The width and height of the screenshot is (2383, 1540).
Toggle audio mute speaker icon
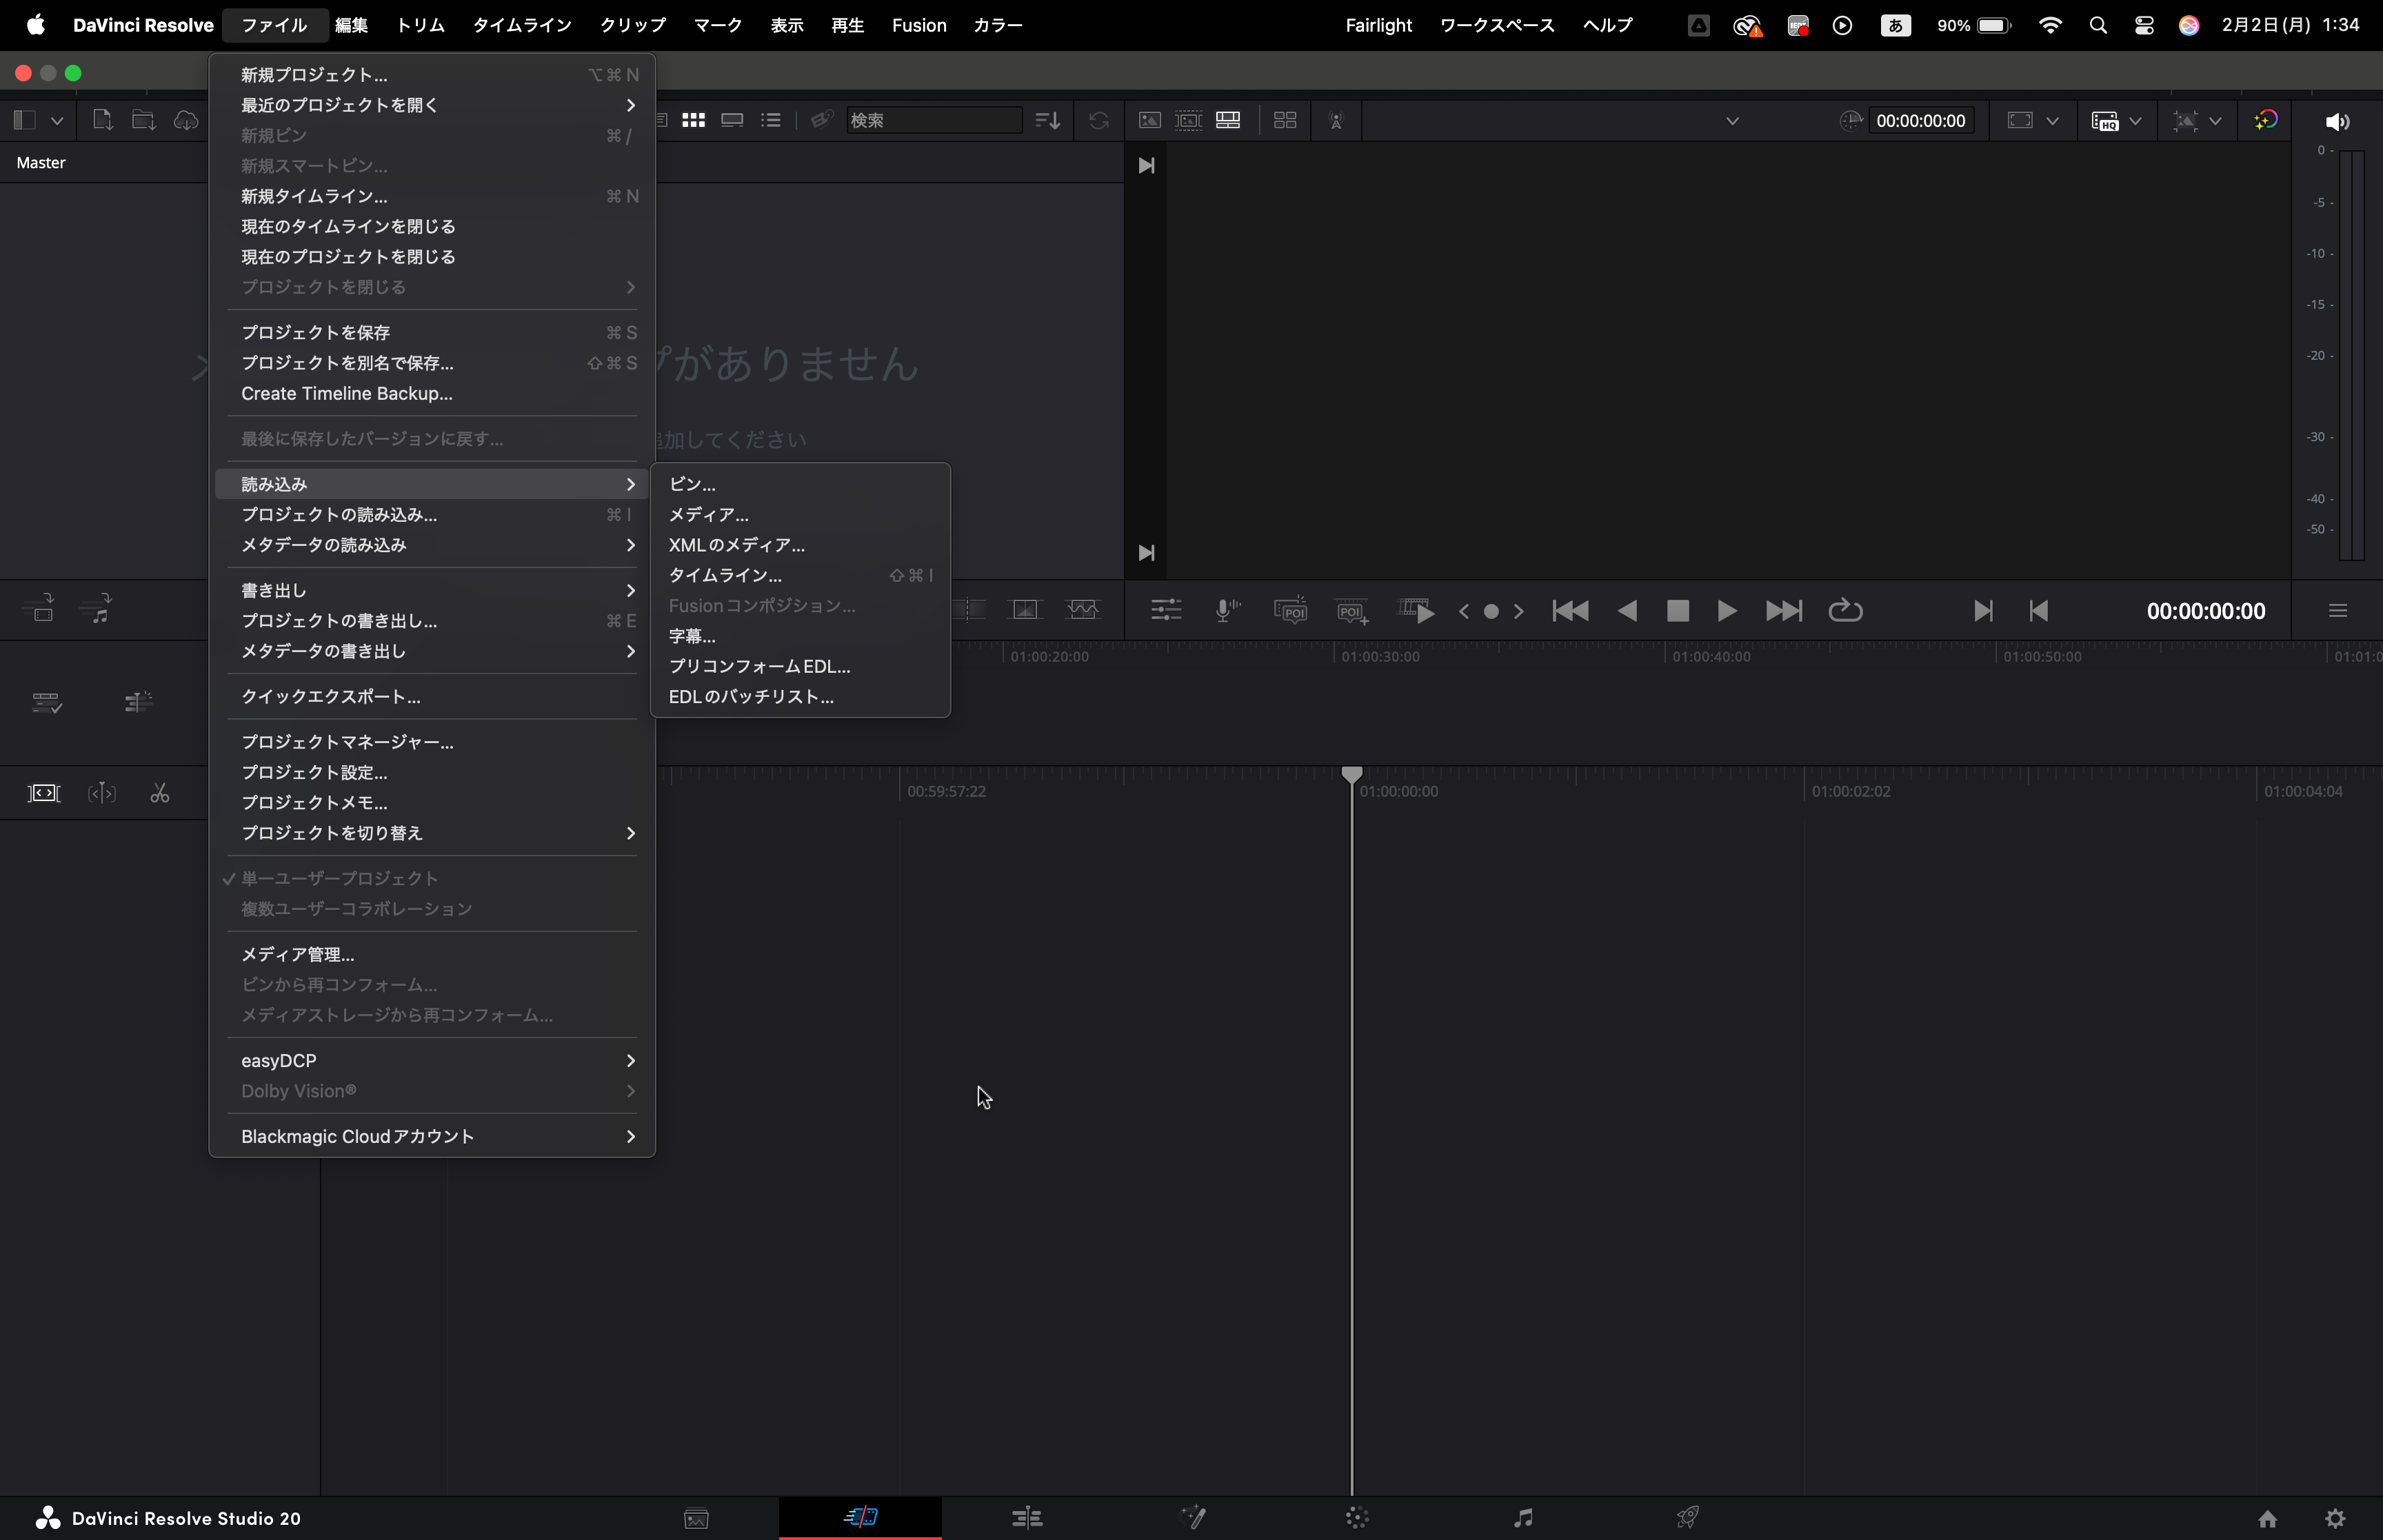click(2336, 122)
